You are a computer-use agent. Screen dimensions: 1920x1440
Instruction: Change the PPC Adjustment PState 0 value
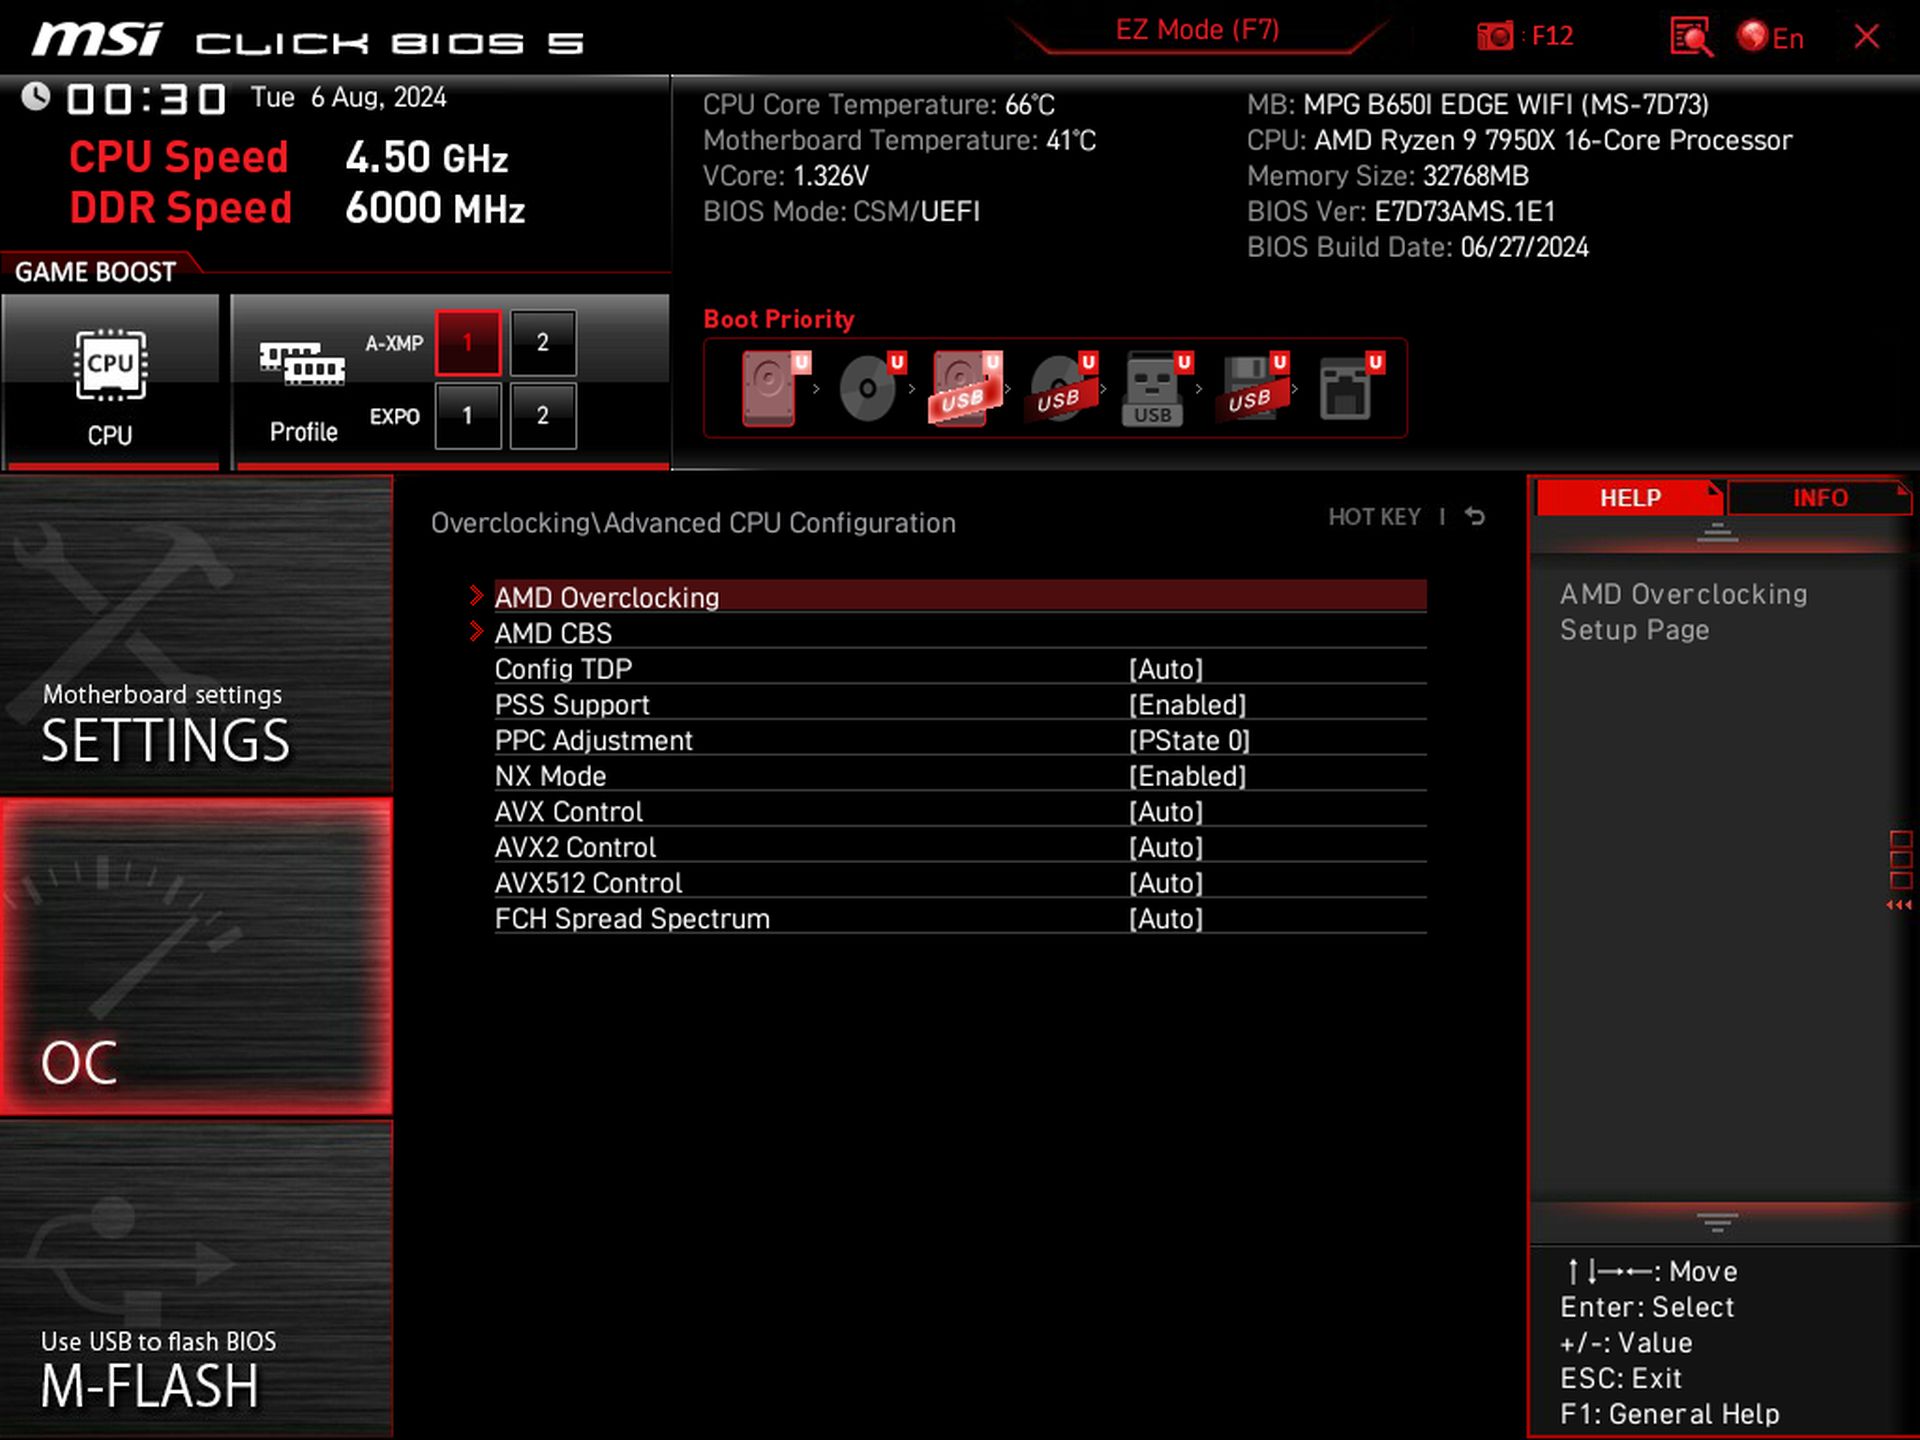click(1188, 741)
